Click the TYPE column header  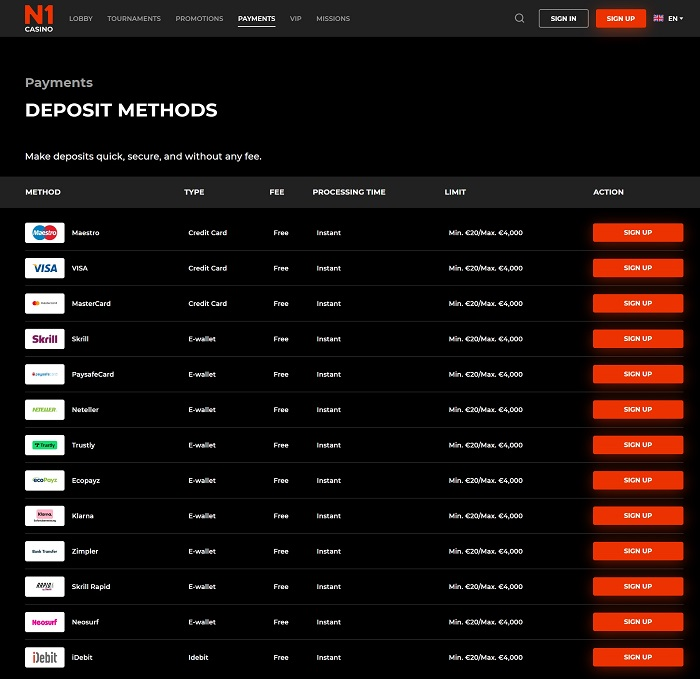(x=194, y=192)
